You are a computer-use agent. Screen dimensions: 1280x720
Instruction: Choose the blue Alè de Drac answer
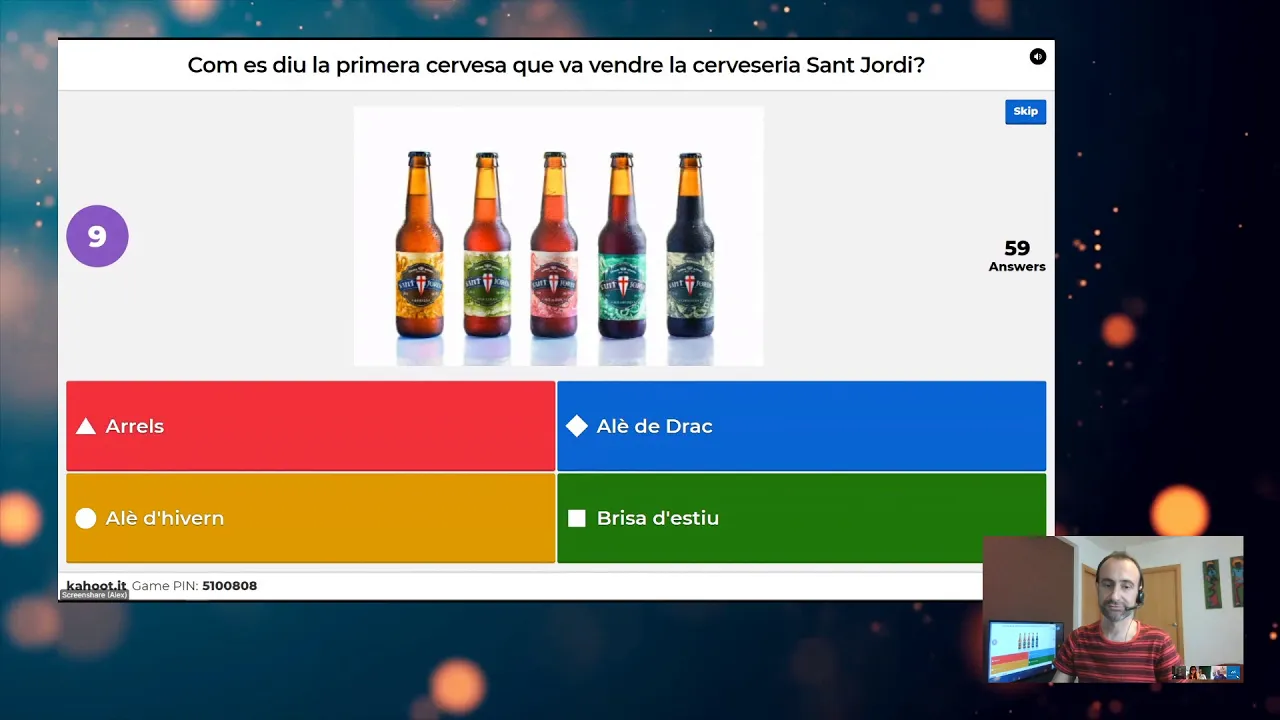pyautogui.click(x=801, y=426)
